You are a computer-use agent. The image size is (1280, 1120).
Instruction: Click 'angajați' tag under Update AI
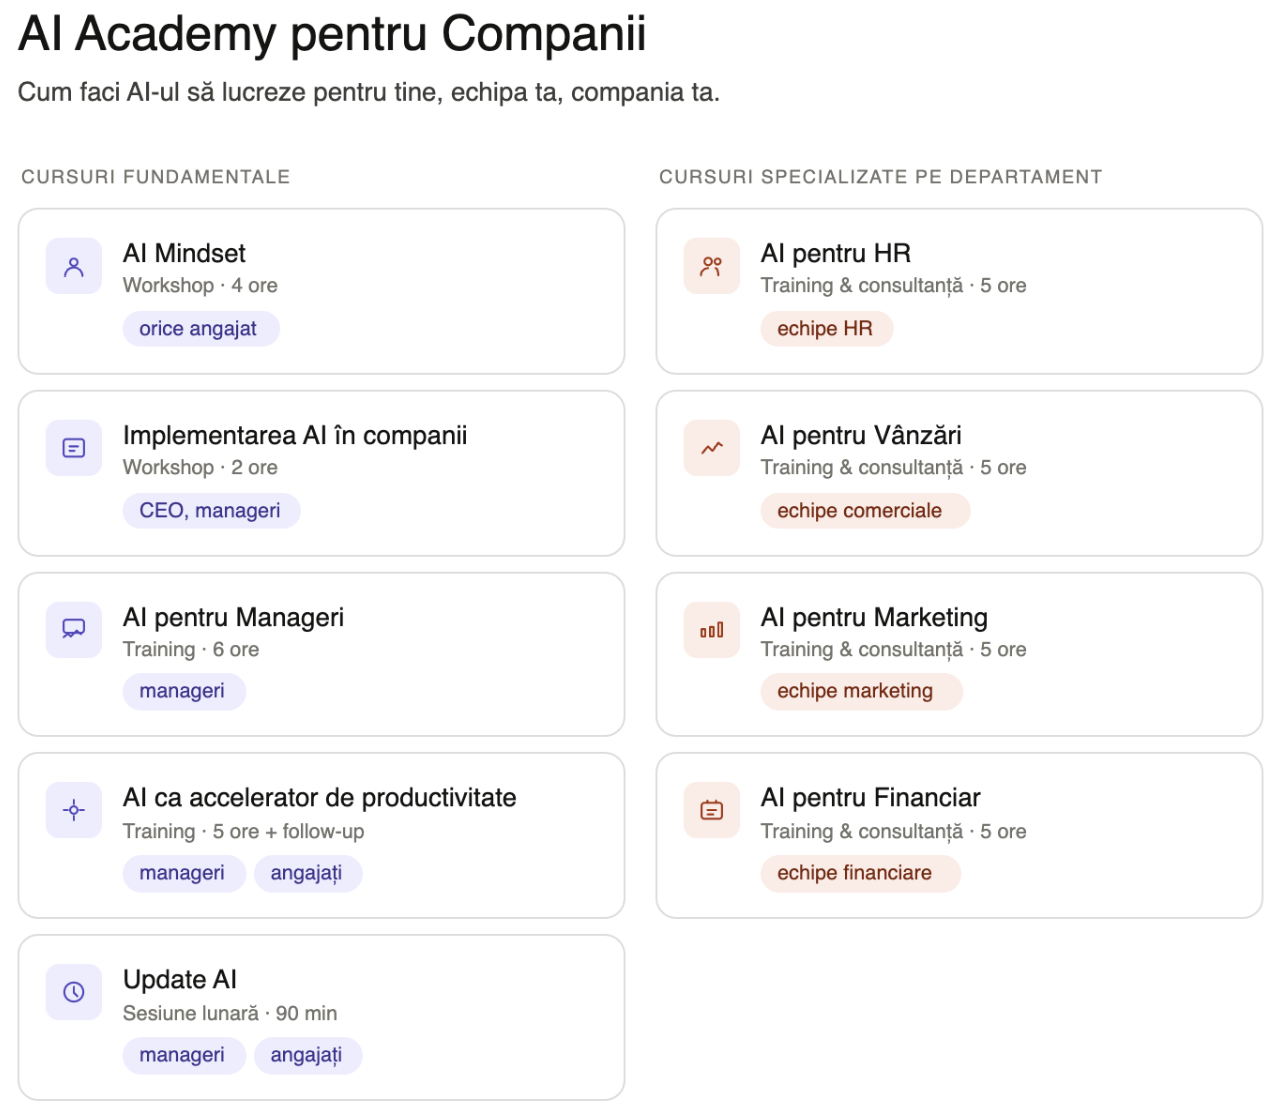point(306,1055)
